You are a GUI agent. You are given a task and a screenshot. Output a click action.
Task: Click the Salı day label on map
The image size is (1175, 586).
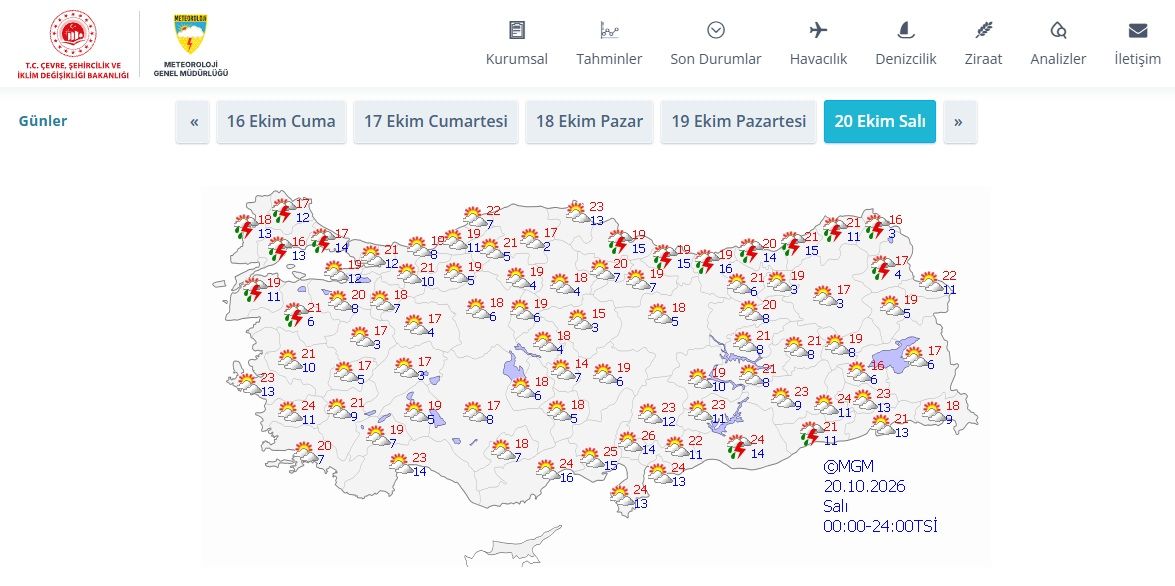(x=836, y=506)
